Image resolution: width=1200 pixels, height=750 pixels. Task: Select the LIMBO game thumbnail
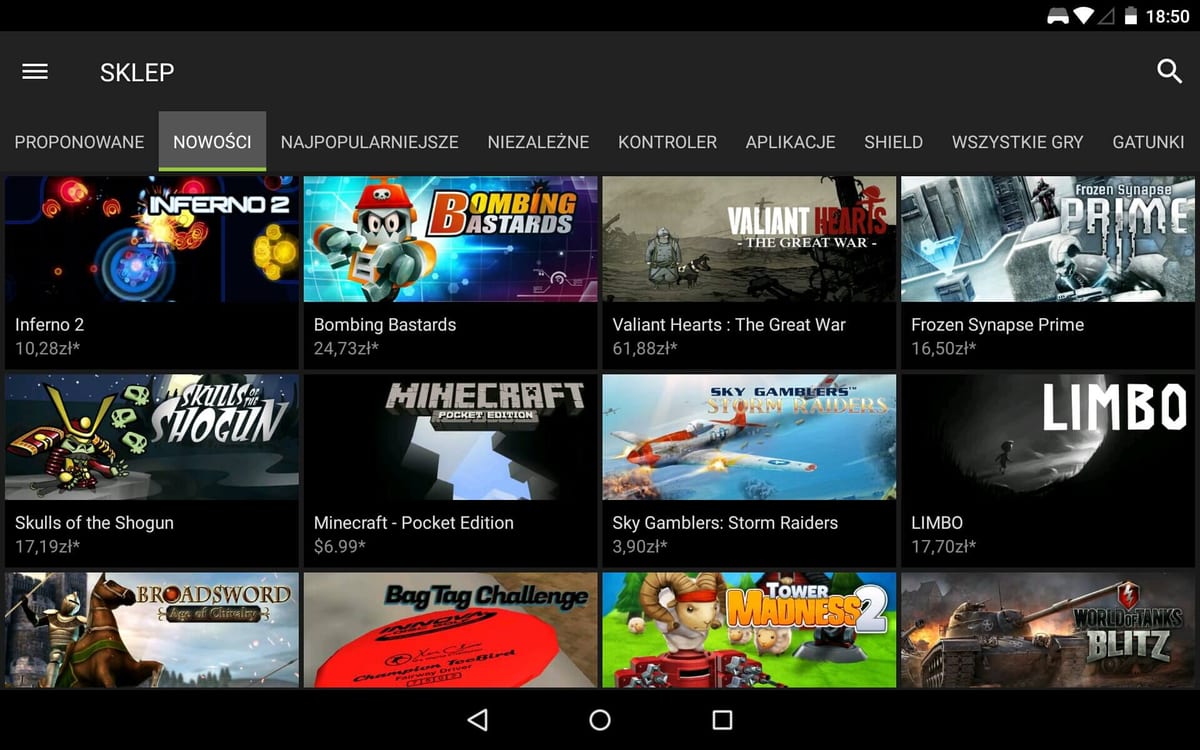(1048, 437)
